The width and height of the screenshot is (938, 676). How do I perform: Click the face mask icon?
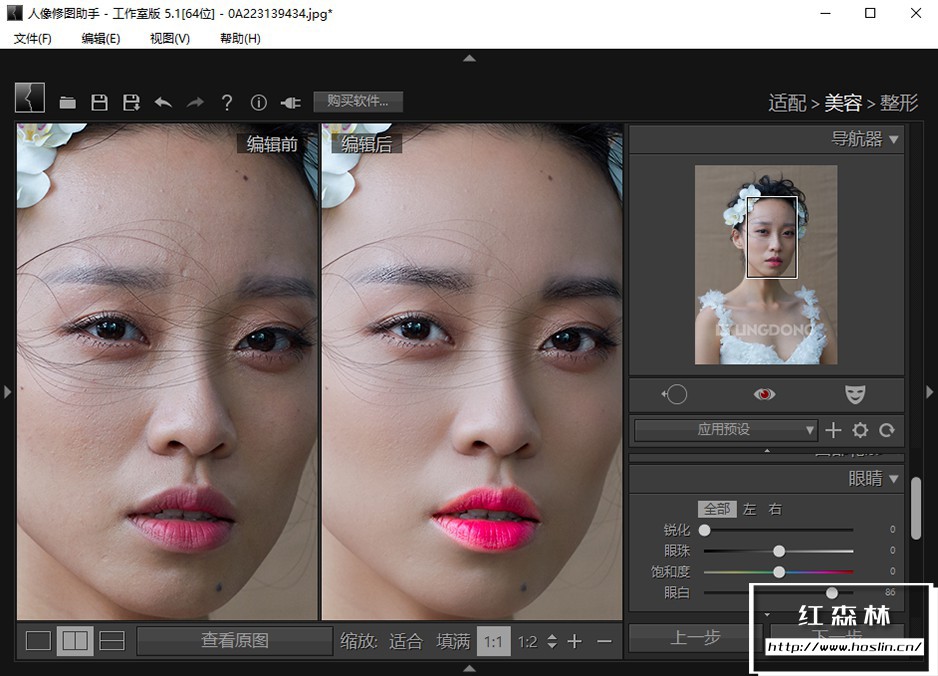tap(854, 394)
